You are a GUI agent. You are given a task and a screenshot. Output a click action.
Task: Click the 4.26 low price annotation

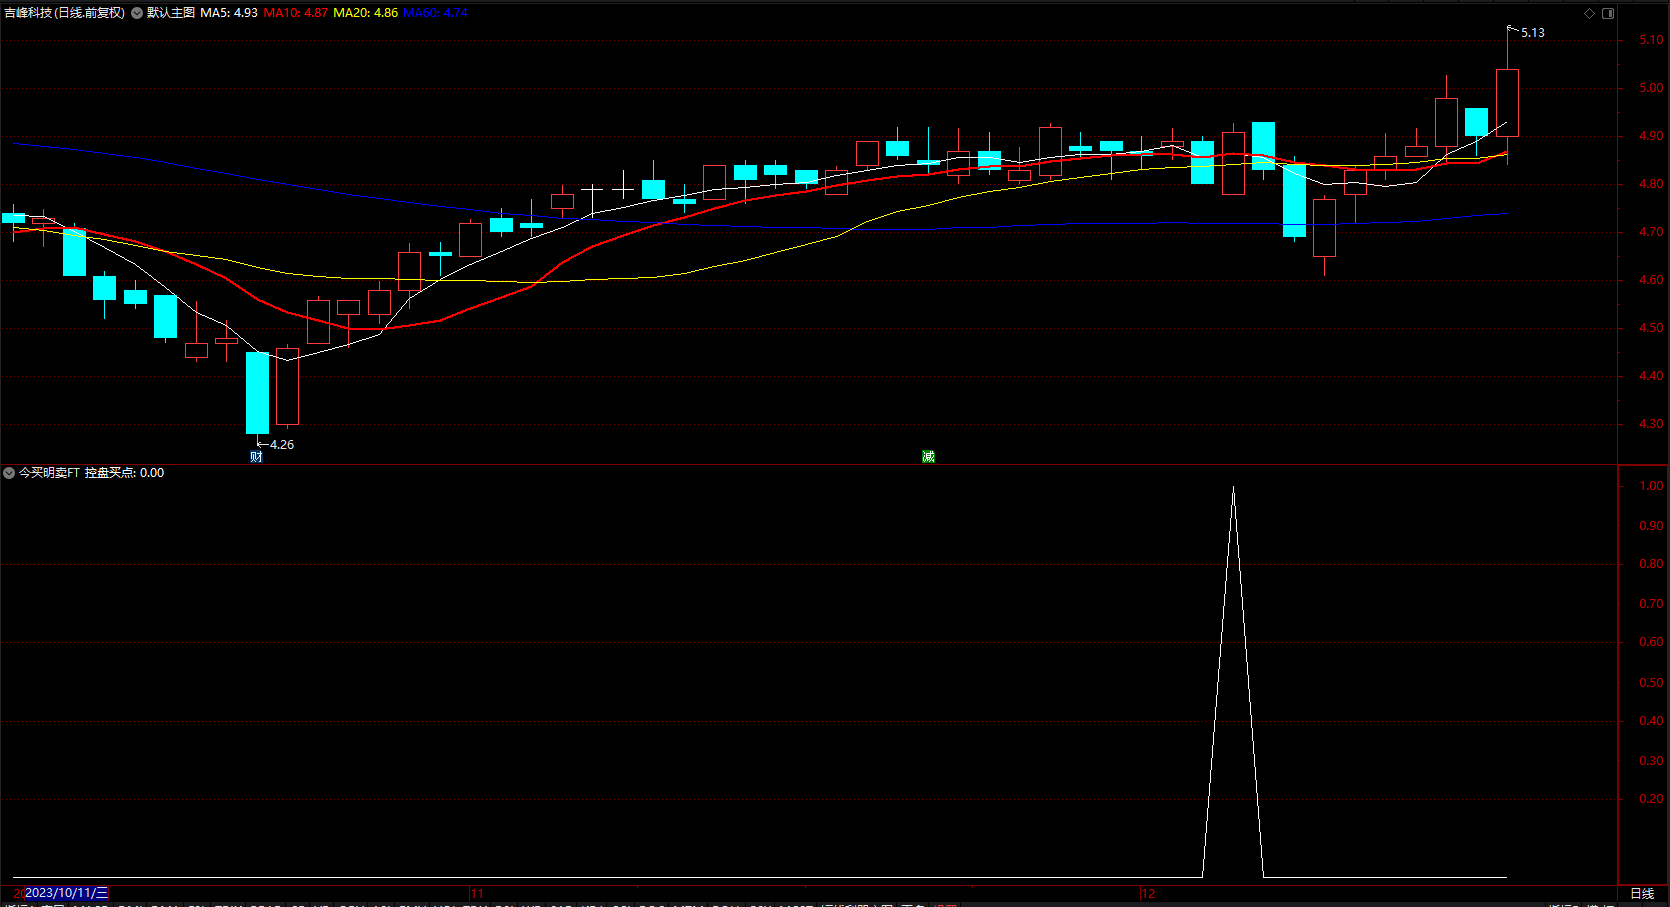pos(282,445)
